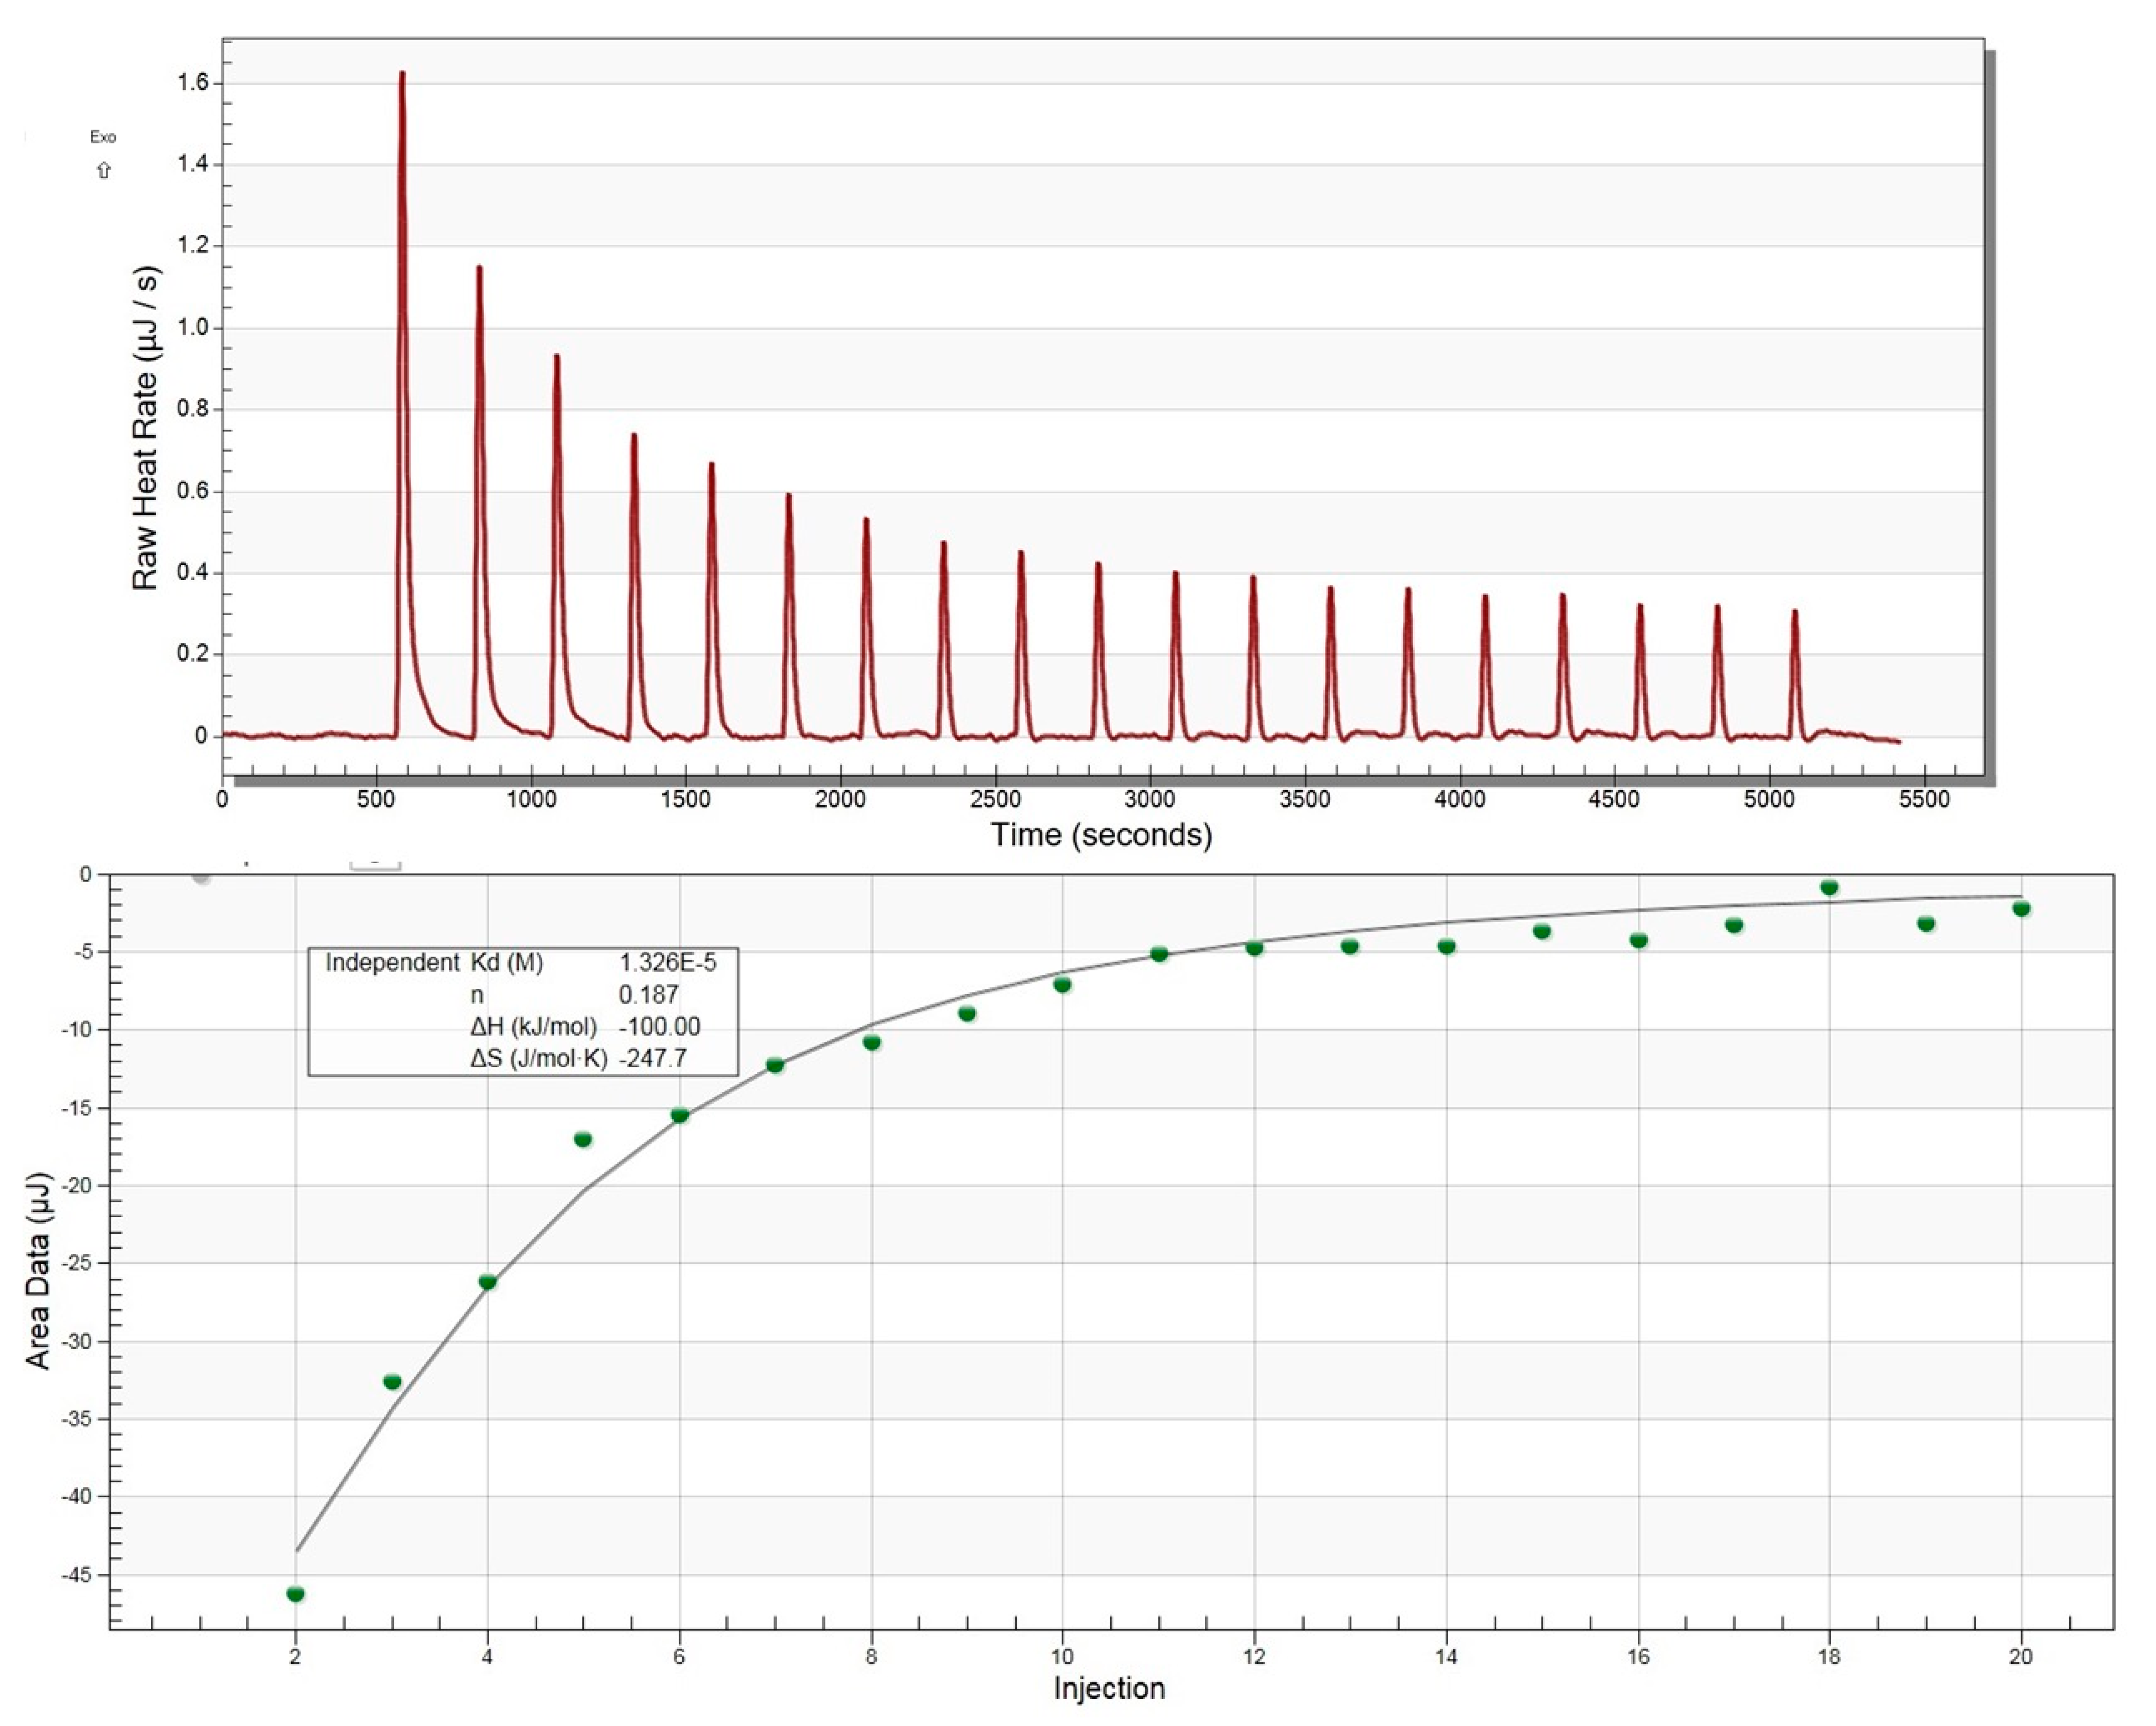Click the 'Injection' x-axis title
Image resolution: width=2156 pixels, height=1726 pixels.
coord(1110,1689)
